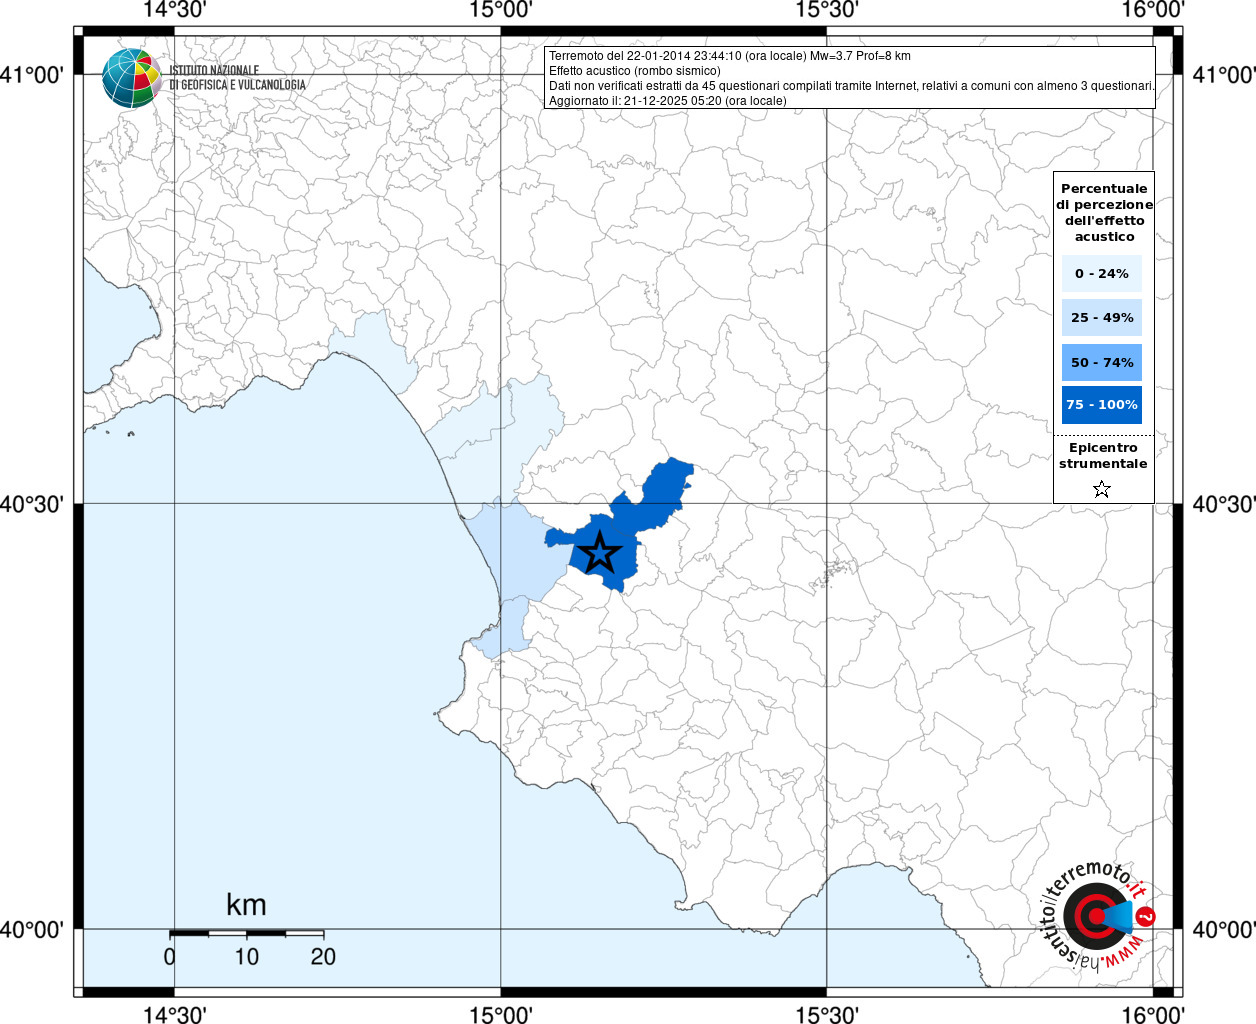Click the scale bar '10' value

(246, 956)
